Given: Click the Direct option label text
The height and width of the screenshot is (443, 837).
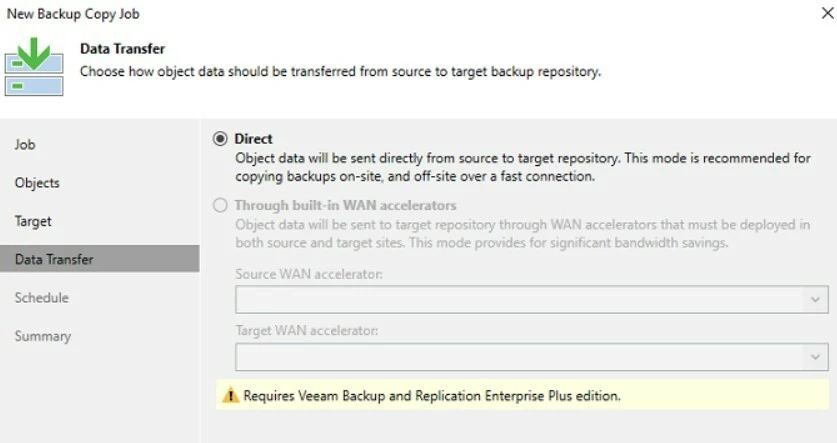Looking at the screenshot, I should click(x=253, y=139).
